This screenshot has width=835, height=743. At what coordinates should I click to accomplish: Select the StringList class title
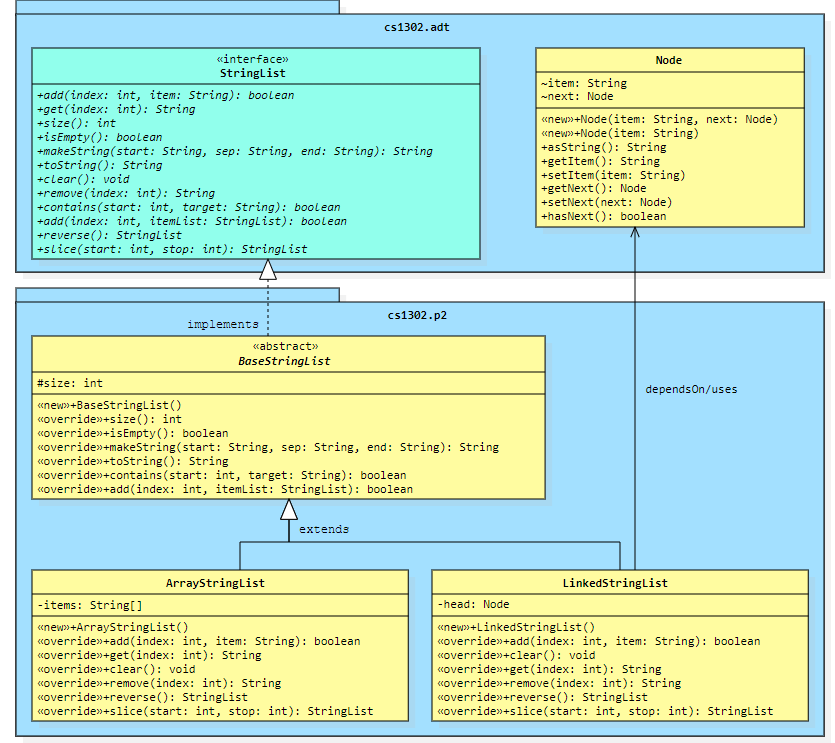254,71
